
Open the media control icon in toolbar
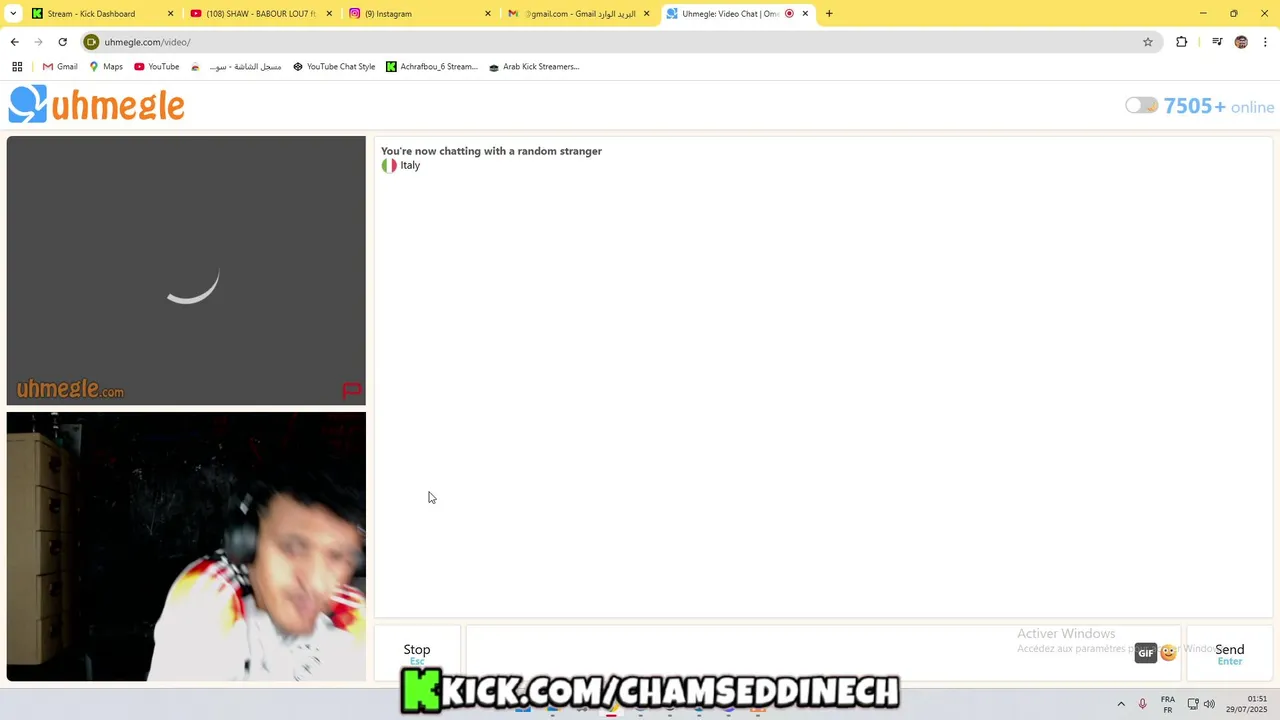[1217, 42]
